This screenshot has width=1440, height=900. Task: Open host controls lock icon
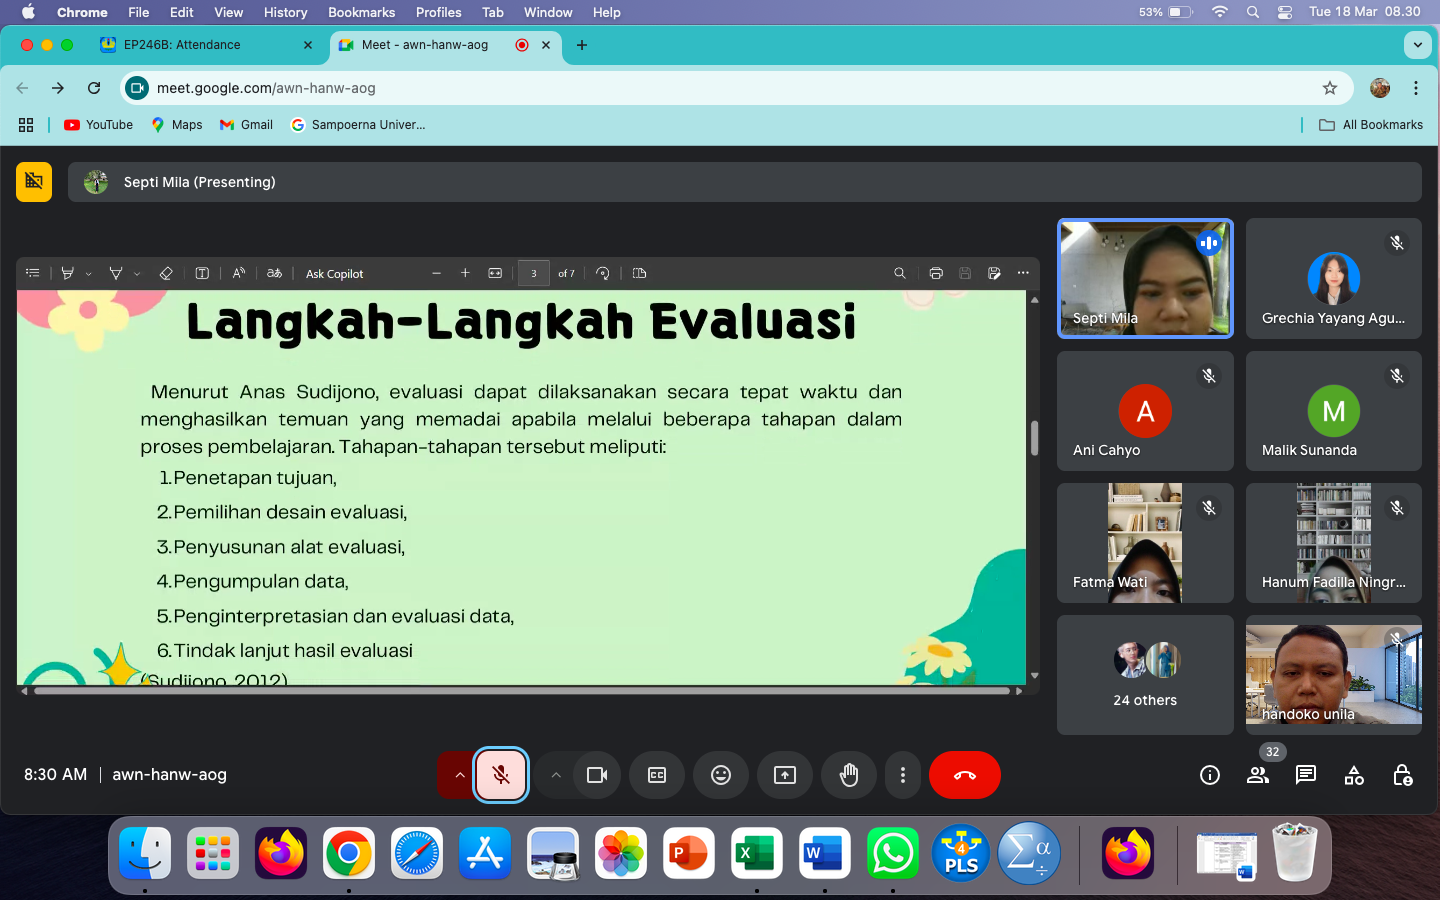click(1402, 775)
